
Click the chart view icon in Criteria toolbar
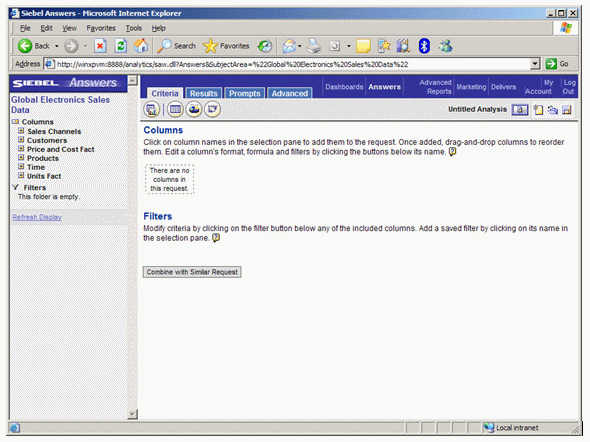coord(194,109)
